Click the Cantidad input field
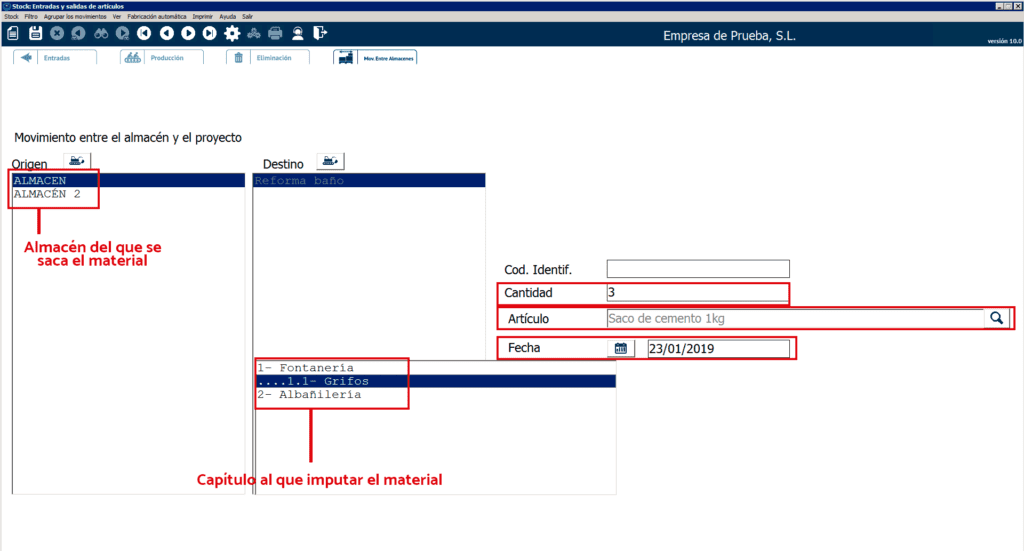Screen dimensions: 1024x551 click(697, 293)
